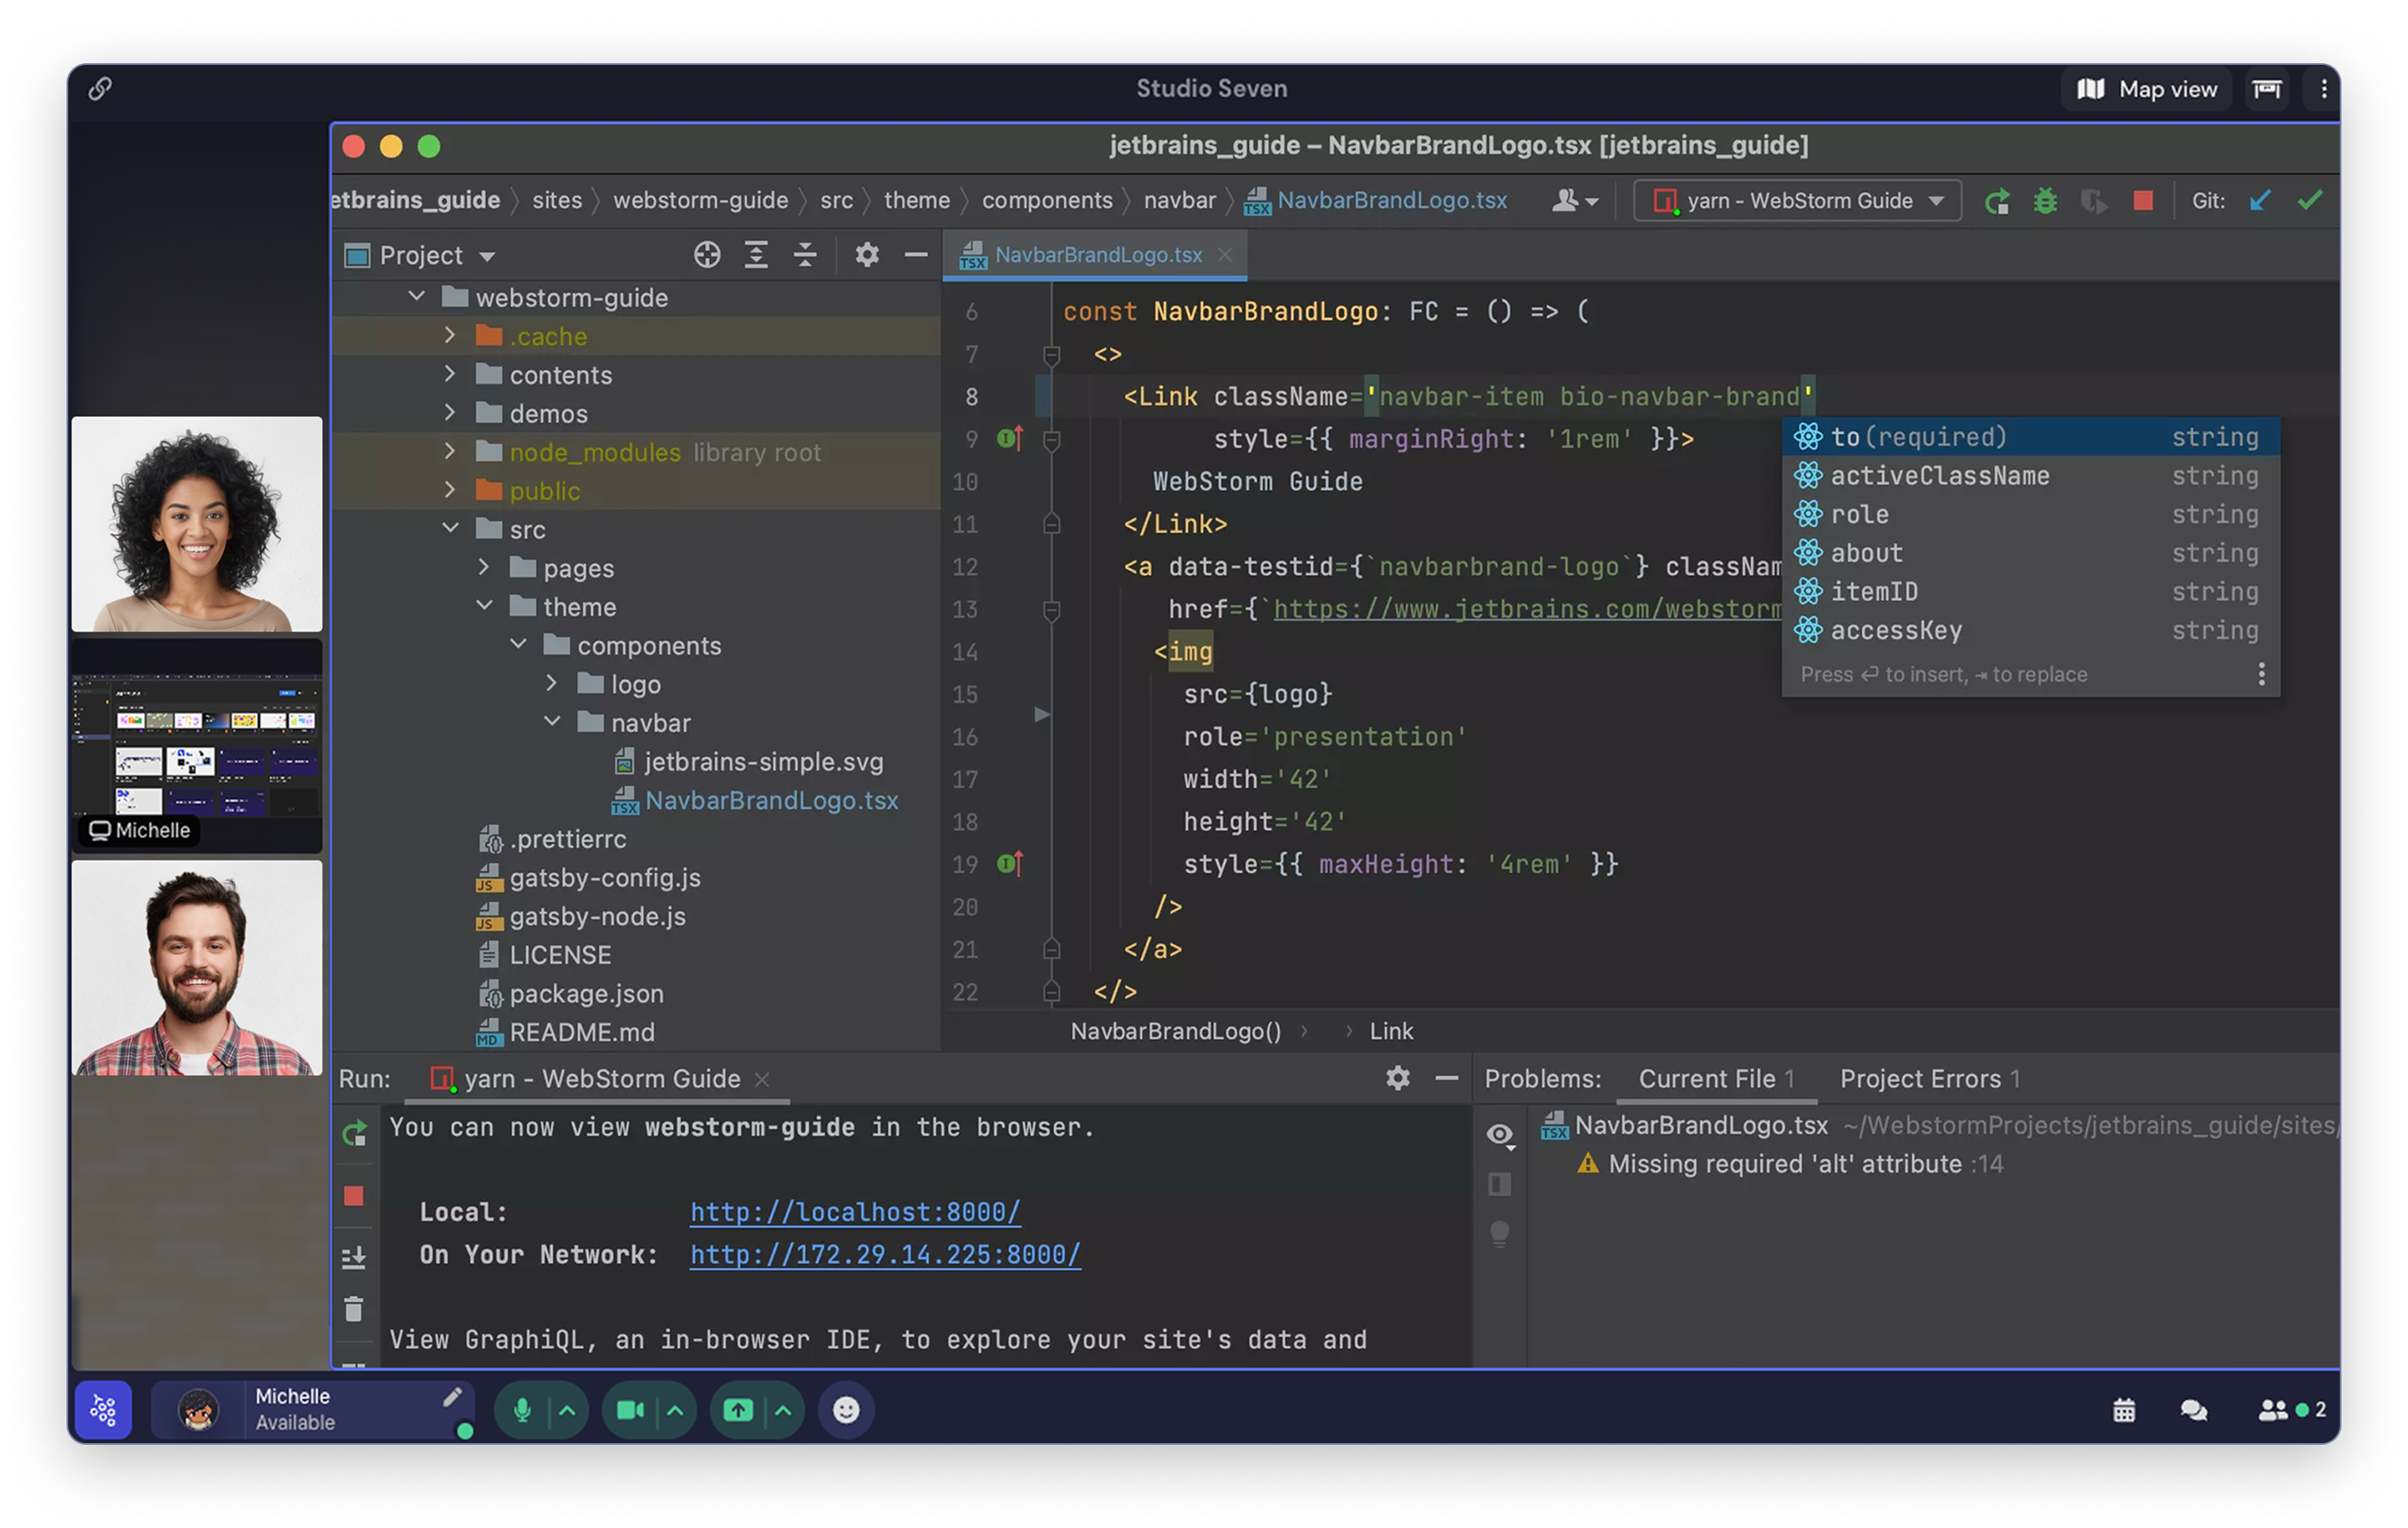Expand the node_modules folder
The image size is (2408, 1528).
[x=450, y=452]
